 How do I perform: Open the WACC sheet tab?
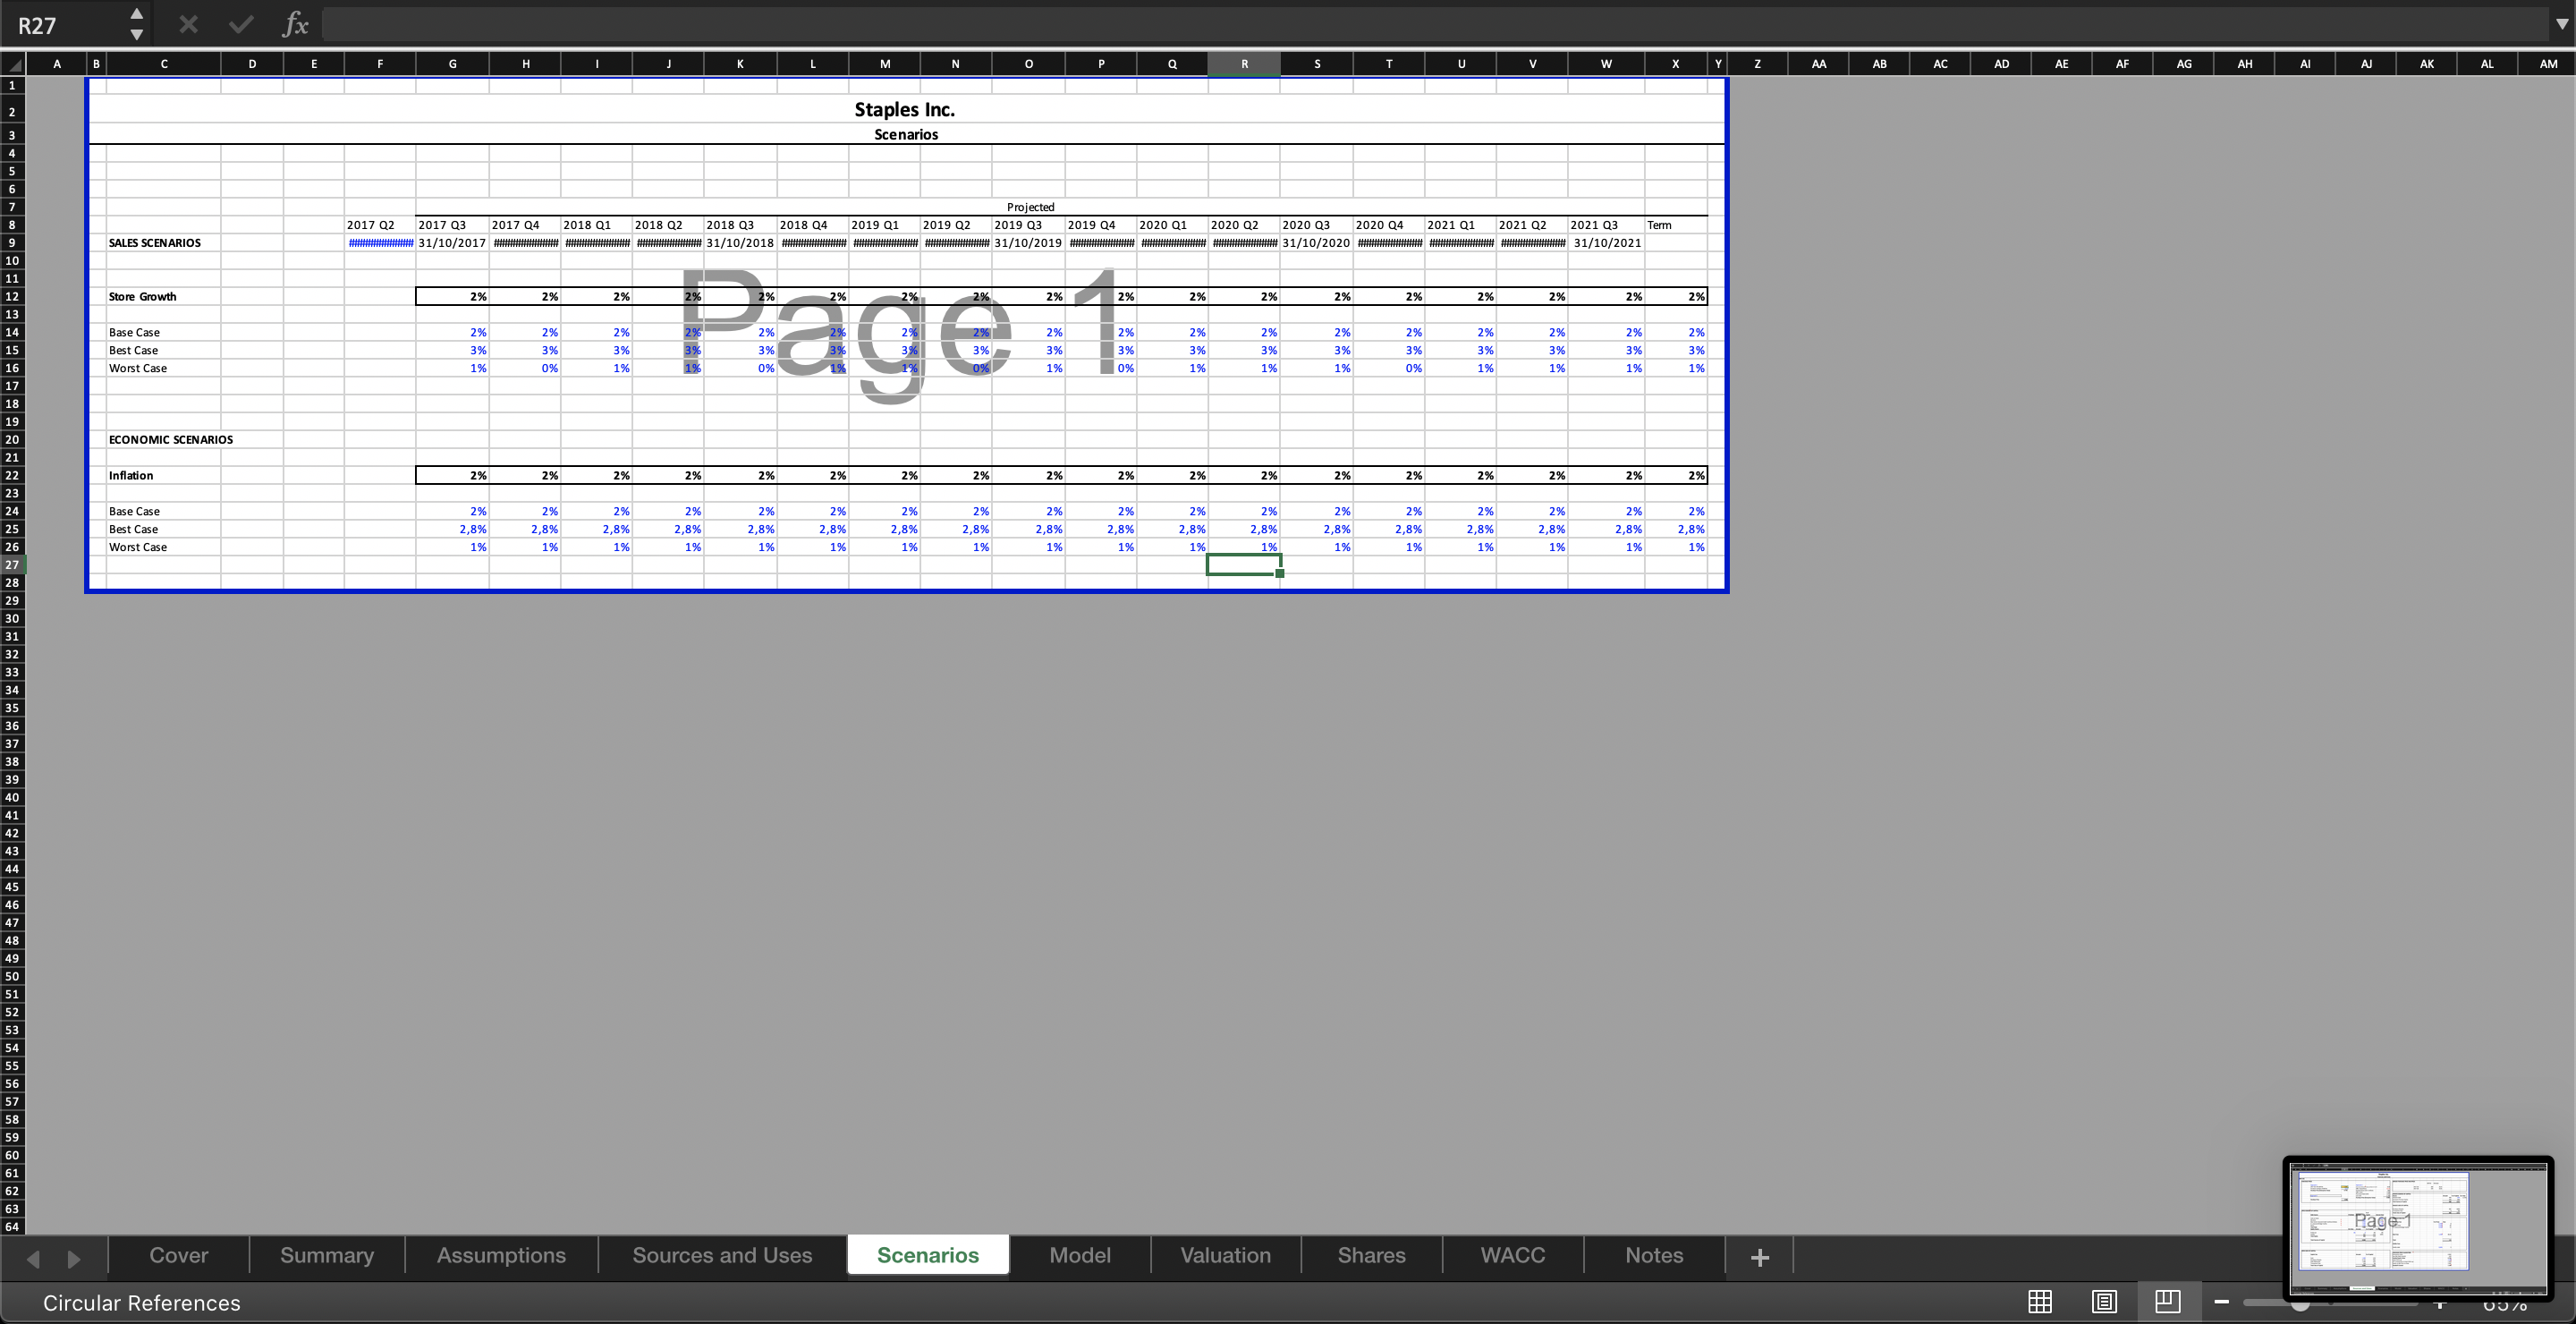(x=1513, y=1256)
